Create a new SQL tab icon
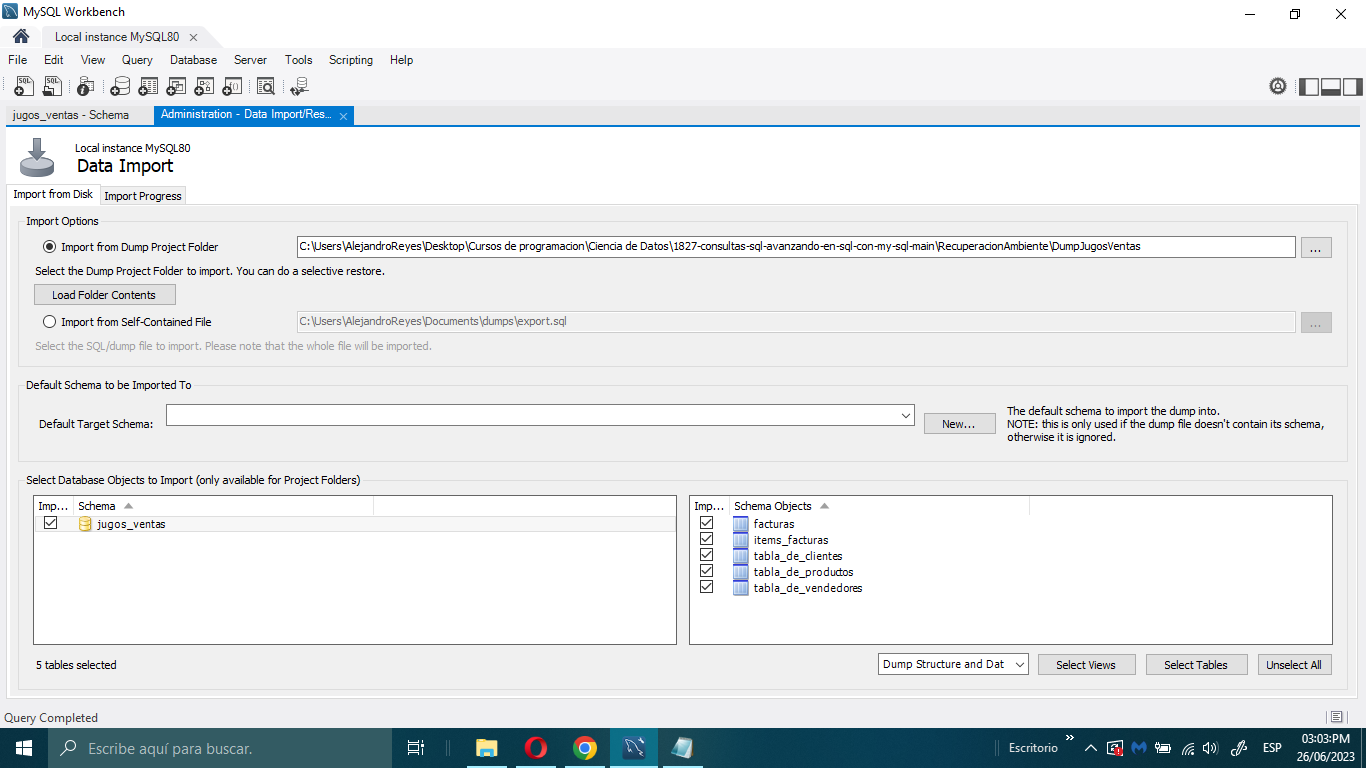1366x768 pixels. [25, 87]
